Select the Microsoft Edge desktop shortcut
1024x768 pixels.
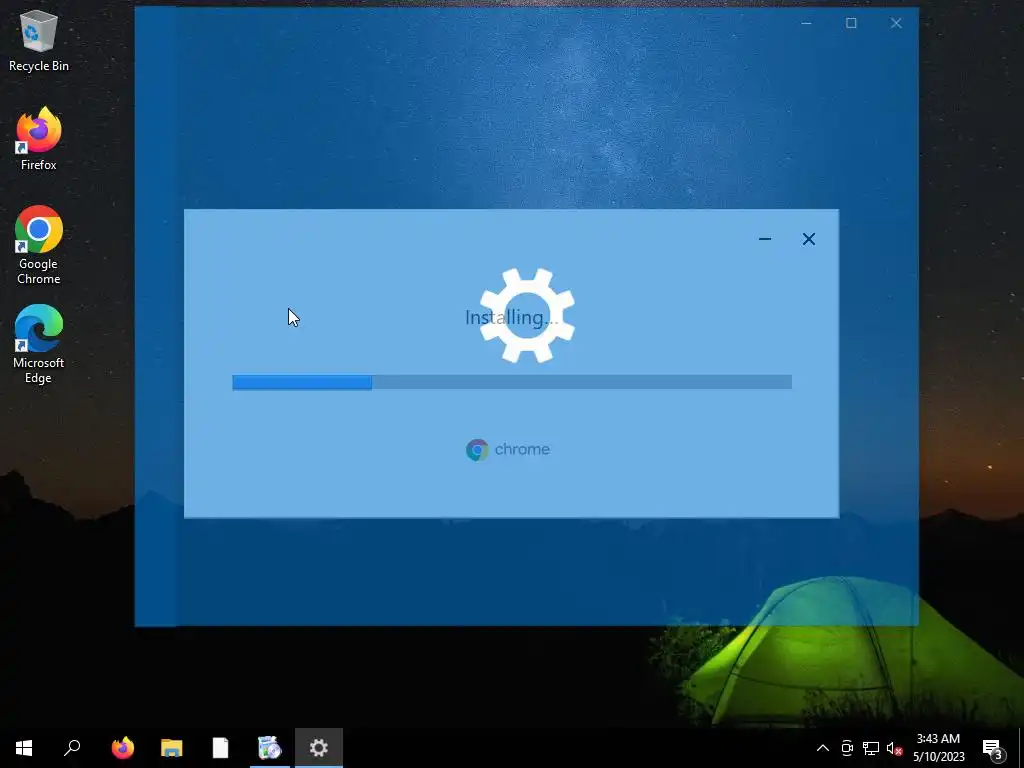pos(39,344)
